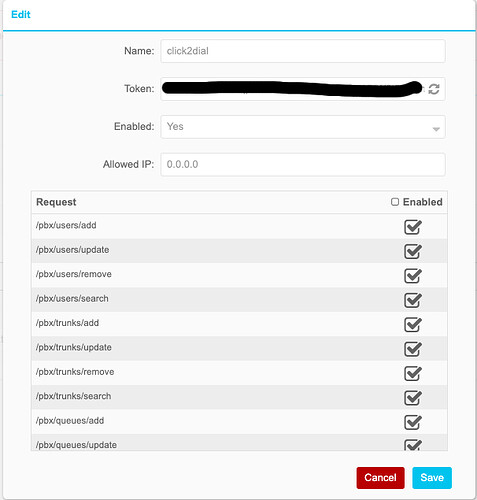Viewport: 477px width, 500px height.
Task: Uncheck /pbx/trunks/remove permission
Action: (x=413, y=373)
